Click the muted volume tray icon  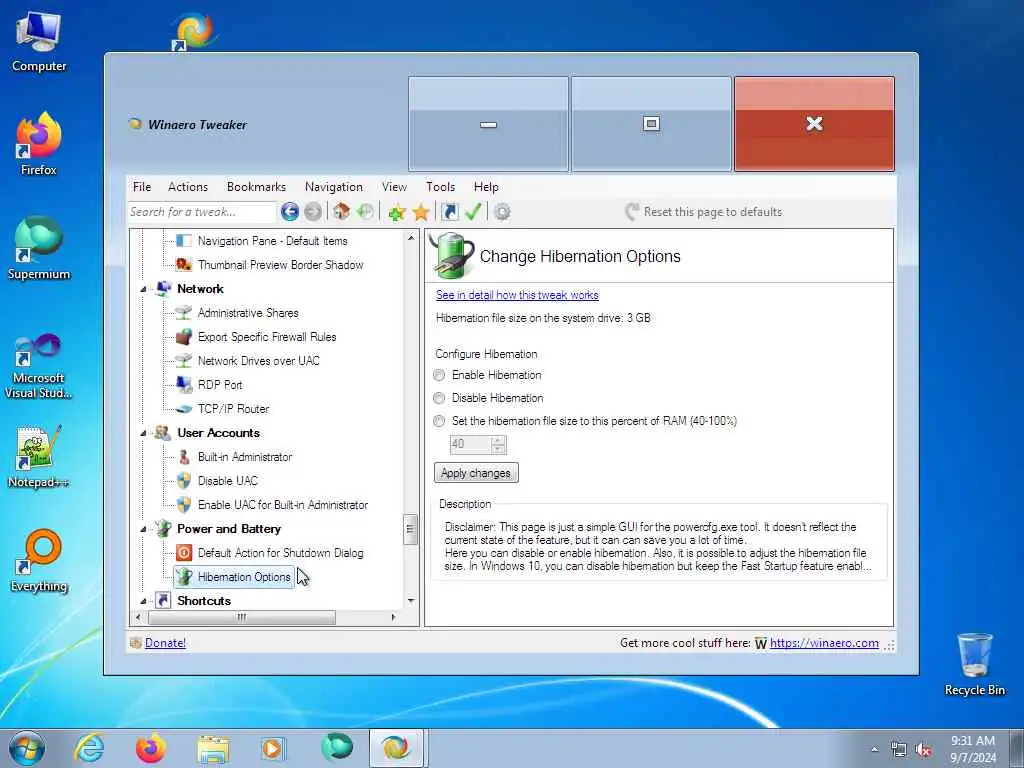[923, 750]
